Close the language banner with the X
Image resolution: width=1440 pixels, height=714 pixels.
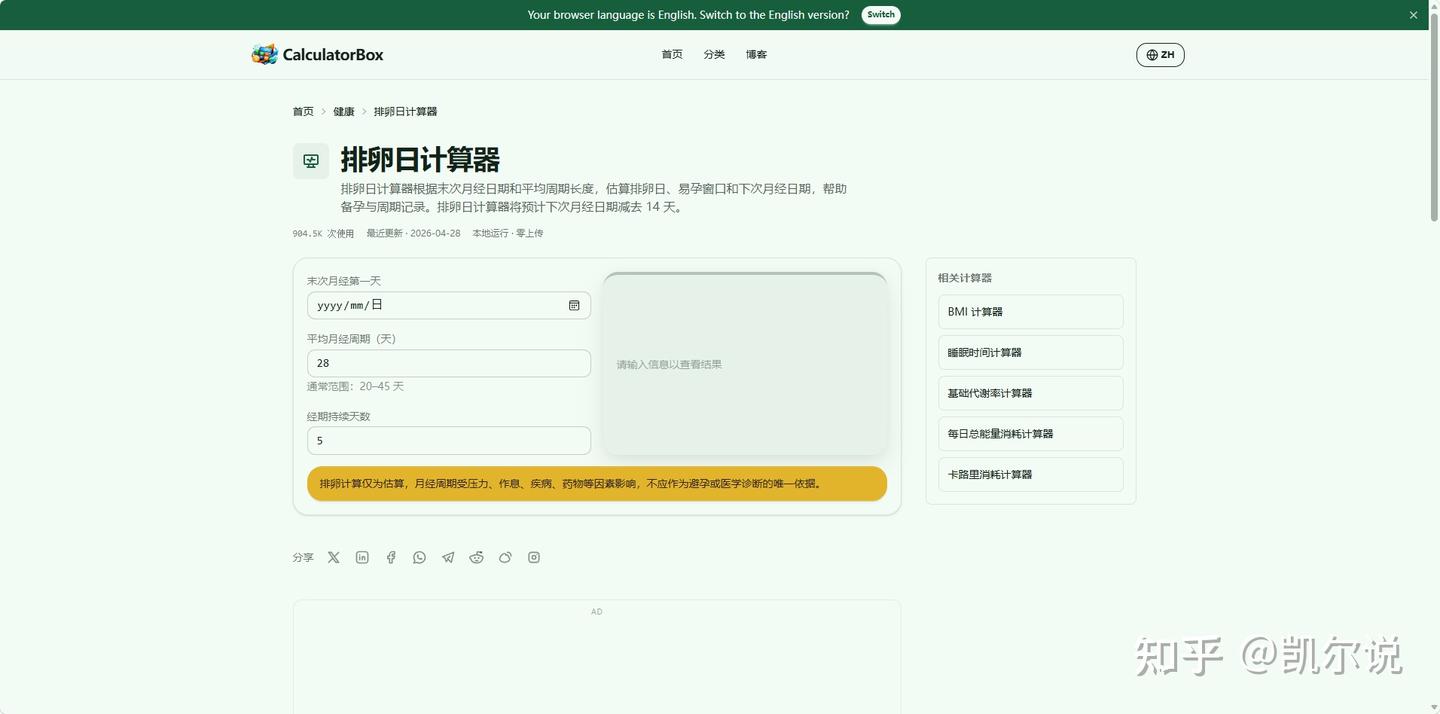pos(1413,15)
